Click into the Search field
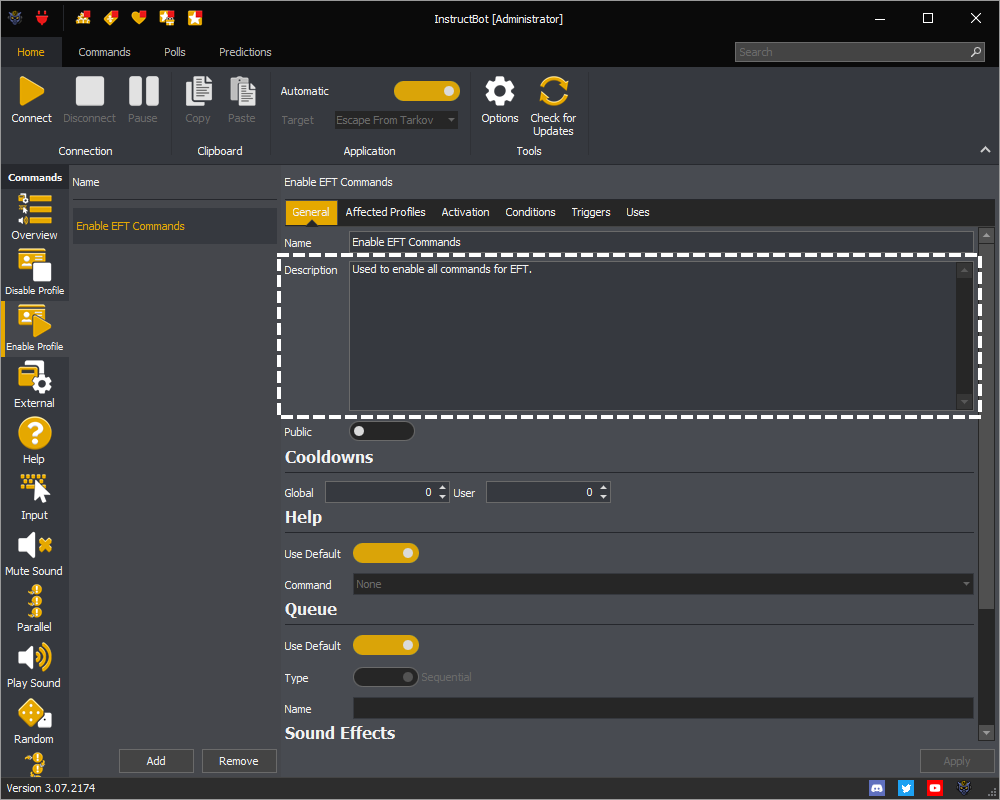 point(852,52)
